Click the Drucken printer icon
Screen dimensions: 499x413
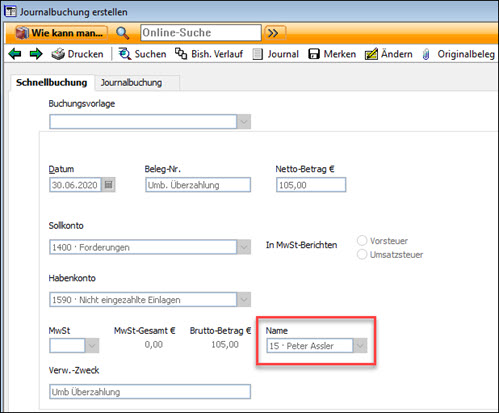(x=58, y=54)
